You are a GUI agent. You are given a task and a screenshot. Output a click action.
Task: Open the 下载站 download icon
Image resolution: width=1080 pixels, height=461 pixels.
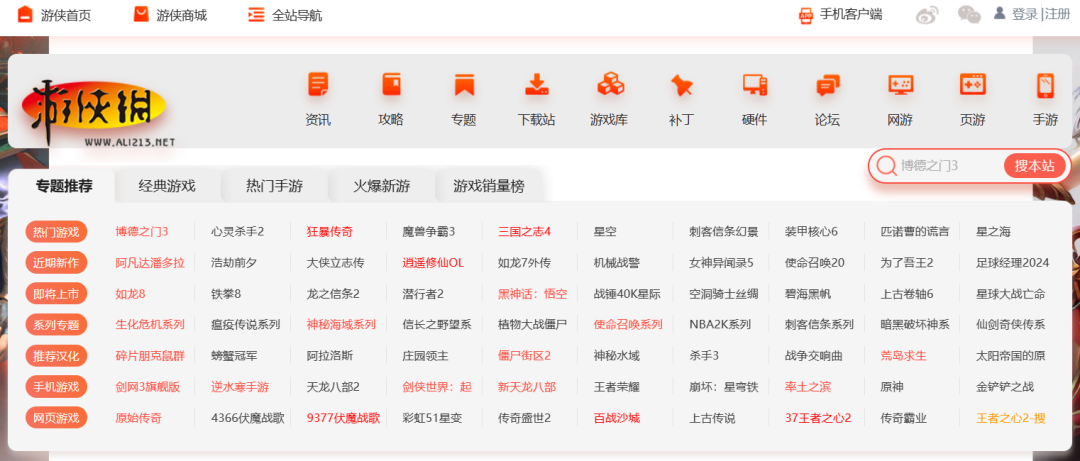[537, 85]
